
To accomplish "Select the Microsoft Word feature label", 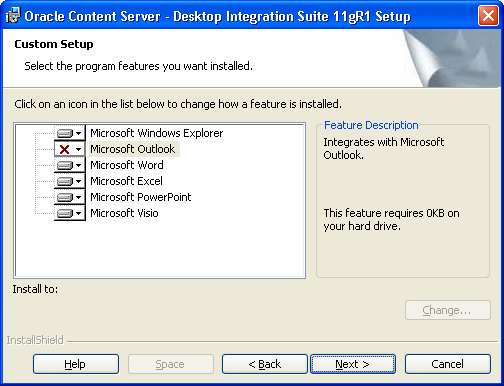I will [x=127, y=165].
